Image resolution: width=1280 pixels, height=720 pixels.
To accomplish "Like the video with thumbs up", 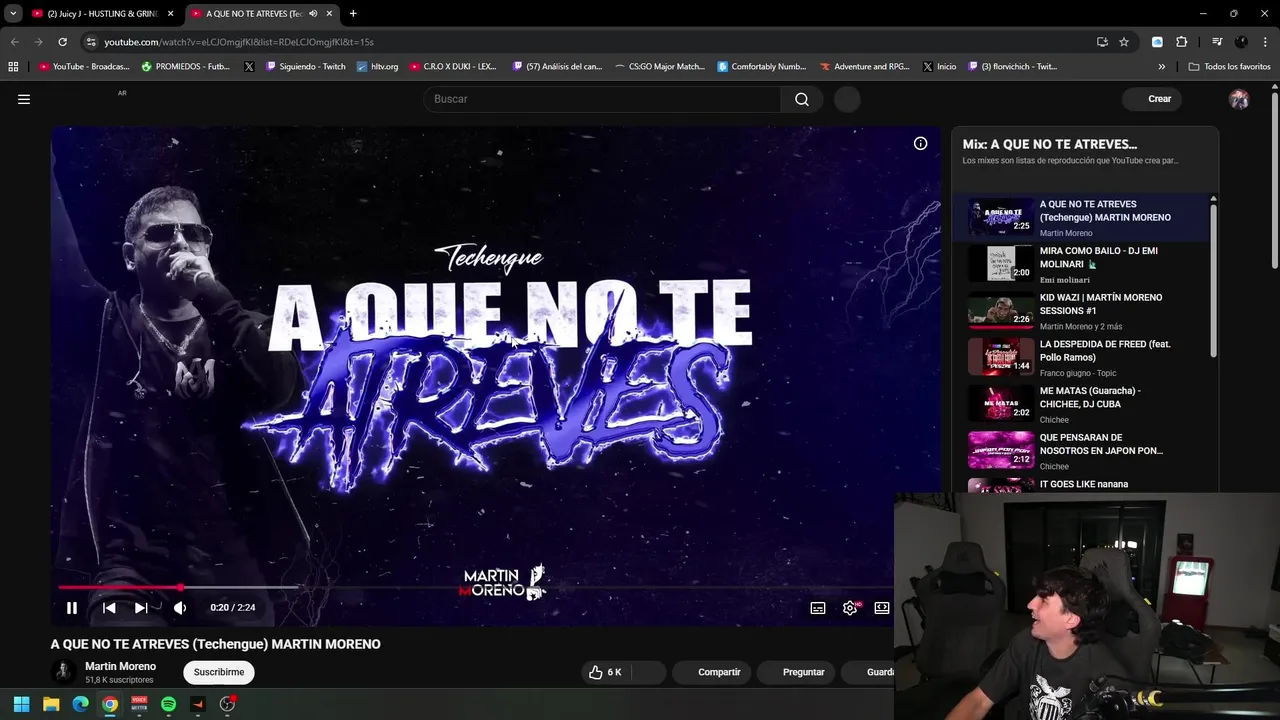I will click(x=607, y=672).
